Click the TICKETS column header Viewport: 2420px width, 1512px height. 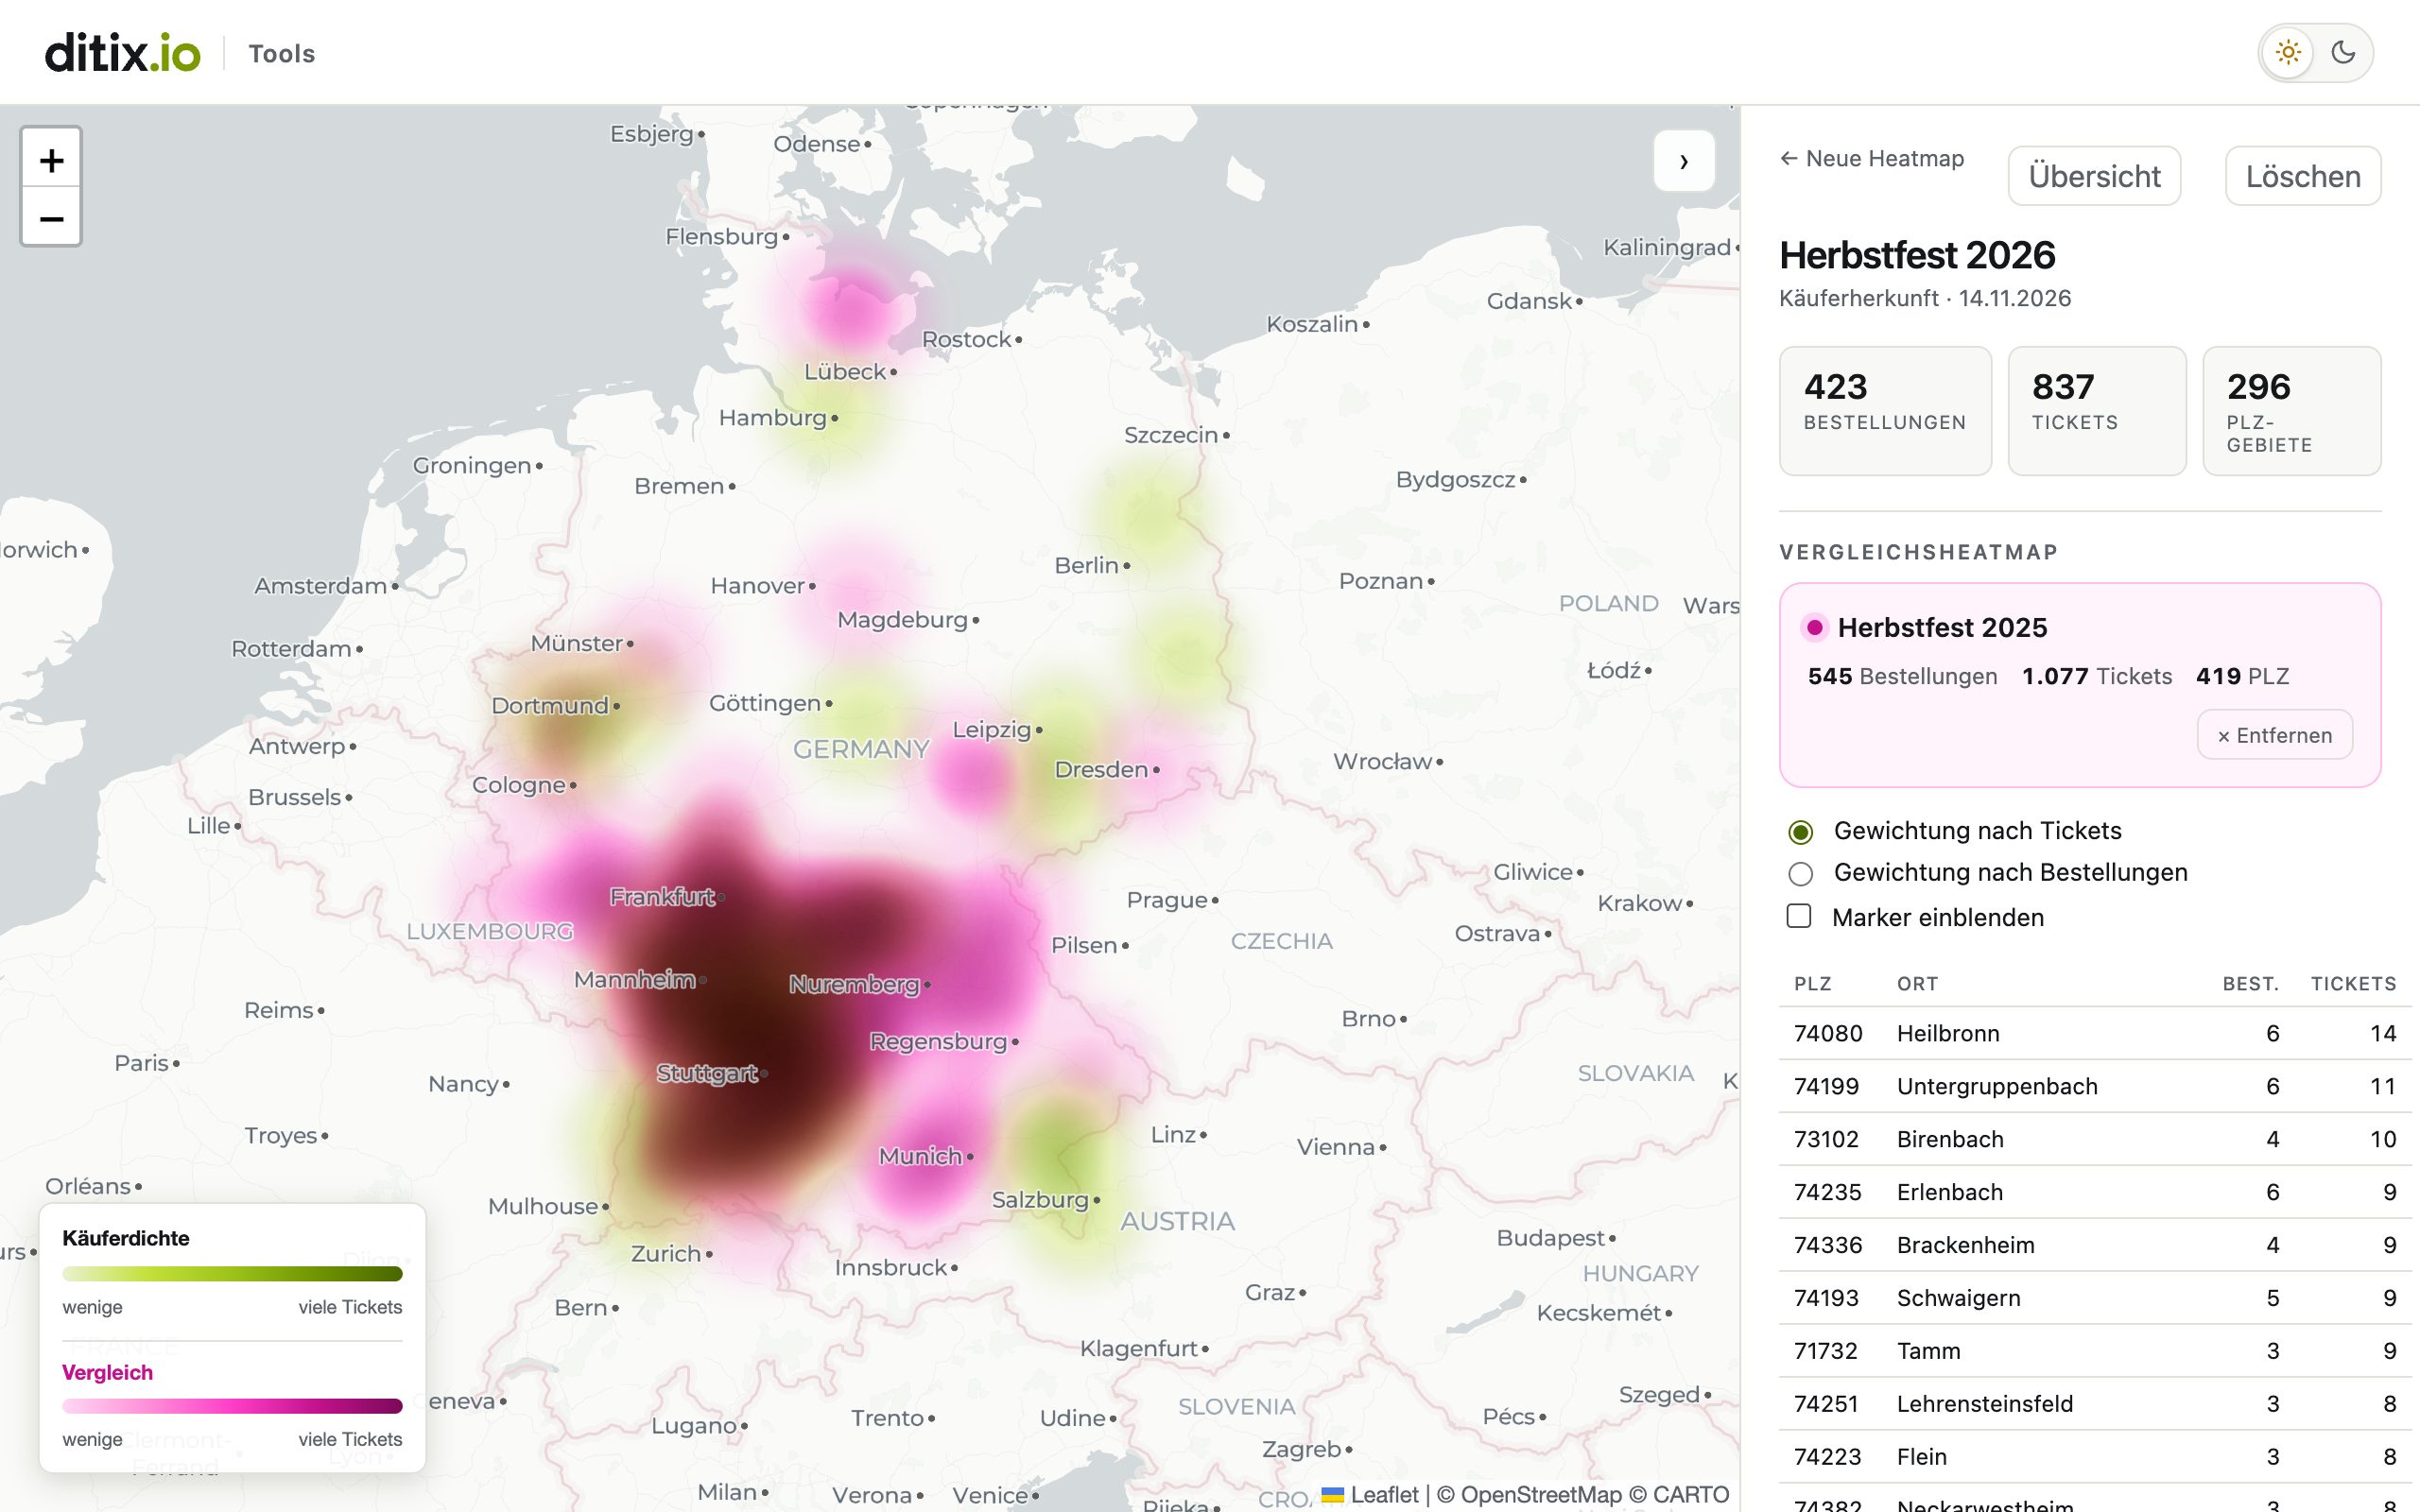(2353, 984)
